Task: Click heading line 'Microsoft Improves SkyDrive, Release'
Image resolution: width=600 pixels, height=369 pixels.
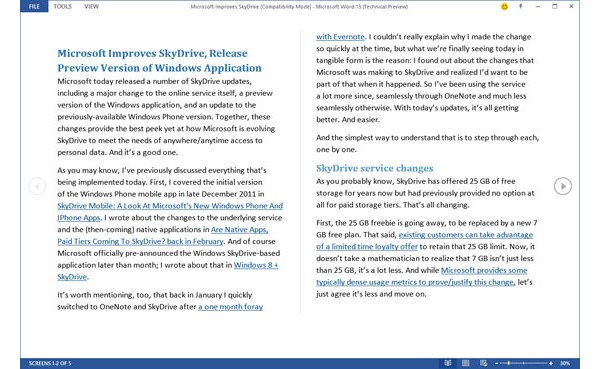Action: click(152, 53)
